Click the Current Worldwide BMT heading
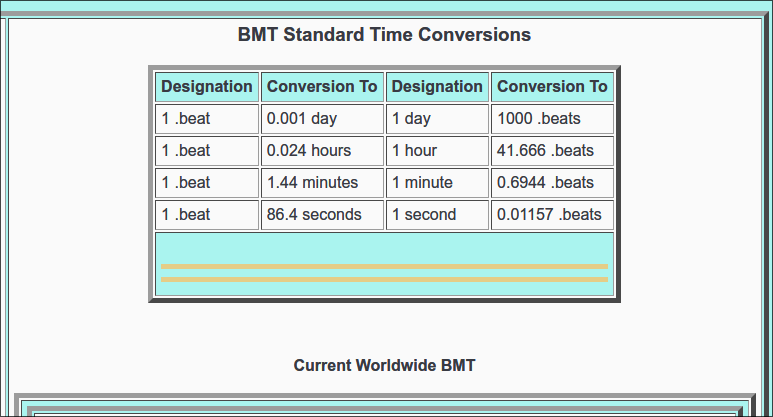The height and width of the screenshot is (417, 773). point(384,365)
